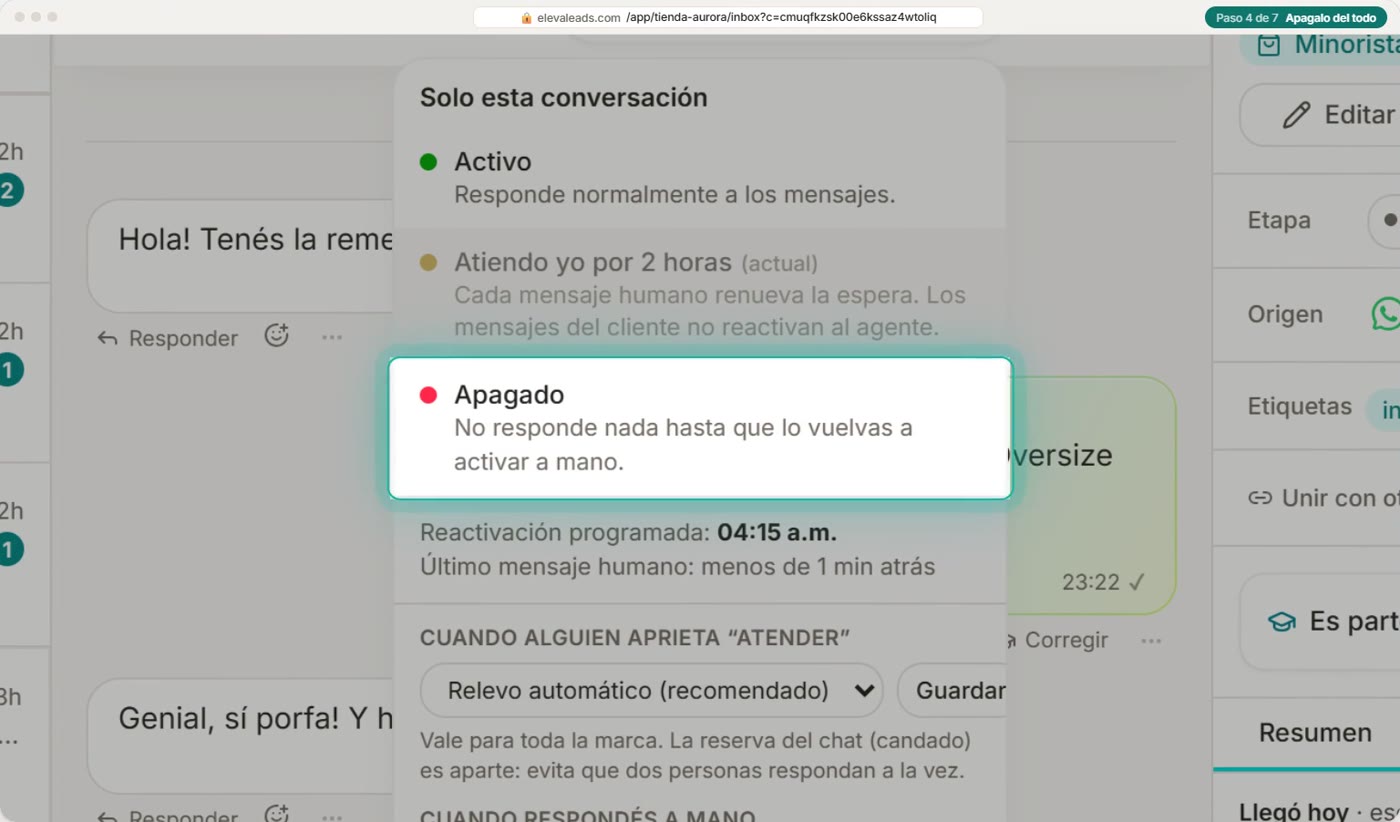Screen dimensions: 1400x822
Task: Click Responder under the "Hola! Tenés" message
Action: click(167, 338)
